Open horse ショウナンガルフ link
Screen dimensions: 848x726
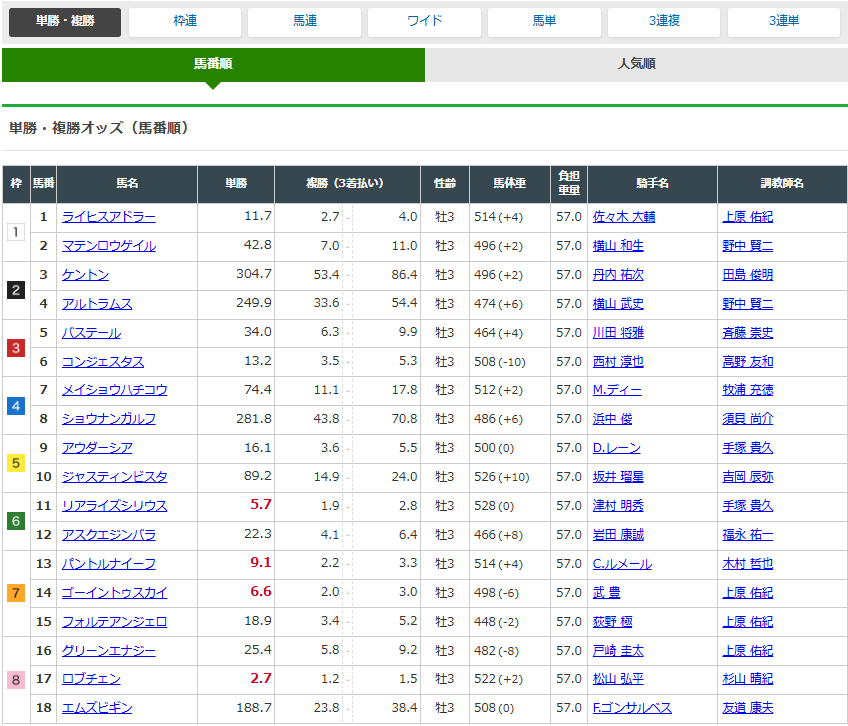pos(109,419)
